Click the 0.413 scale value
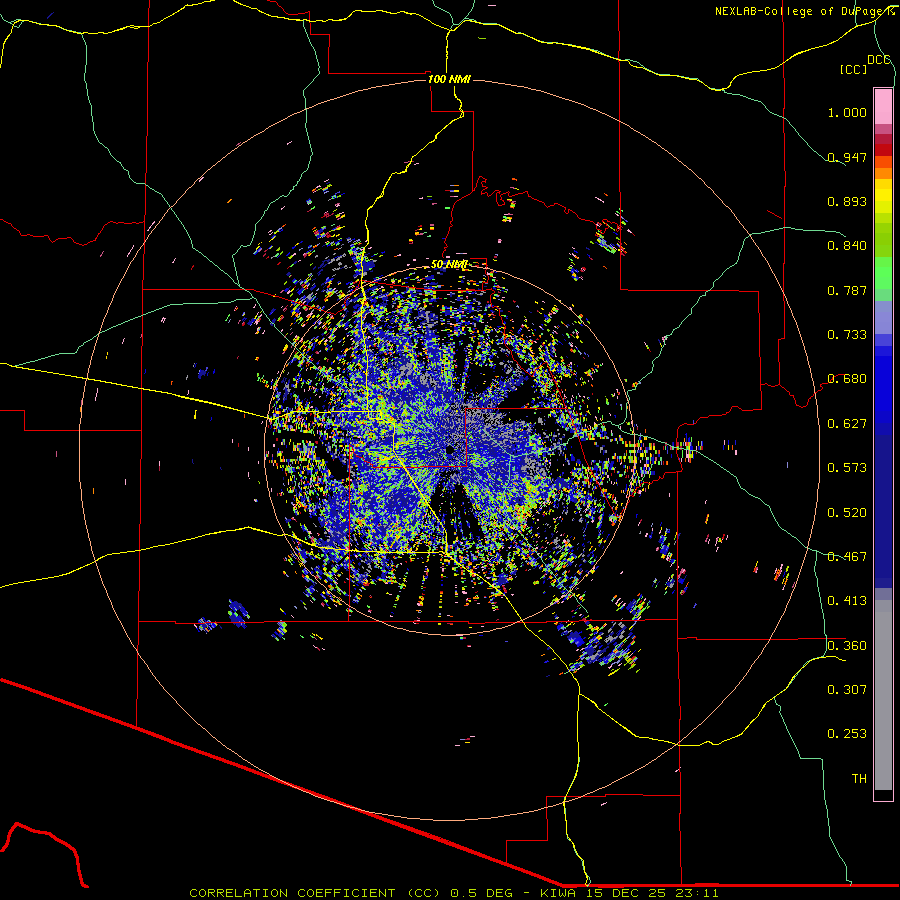The width and height of the screenshot is (900, 900). pyautogui.click(x=847, y=600)
